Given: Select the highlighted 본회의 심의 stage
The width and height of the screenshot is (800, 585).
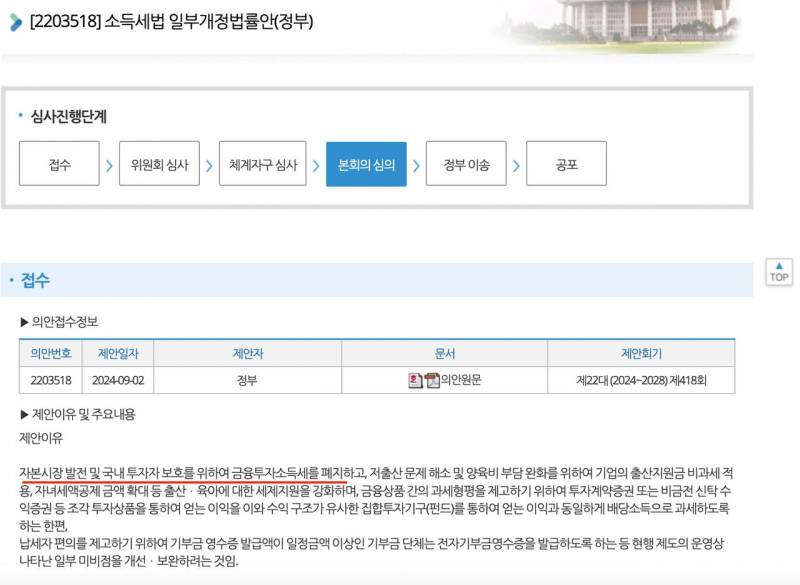Looking at the screenshot, I should [x=366, y=164].
